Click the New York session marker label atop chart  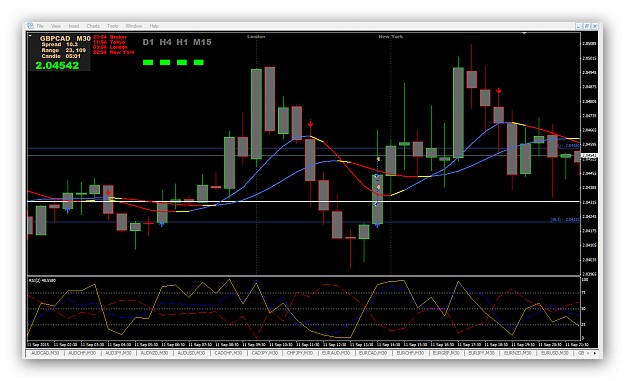tap(391, 37)
